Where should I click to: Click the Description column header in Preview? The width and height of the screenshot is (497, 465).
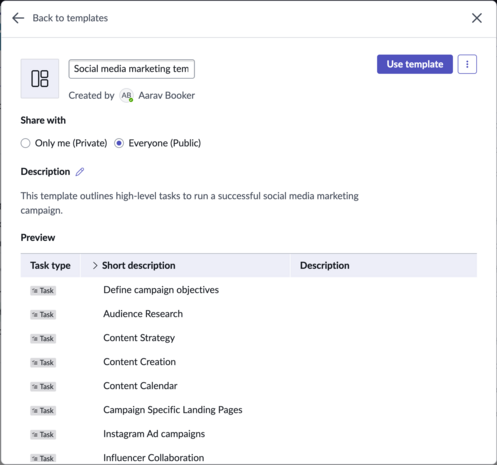pos(325,265)
